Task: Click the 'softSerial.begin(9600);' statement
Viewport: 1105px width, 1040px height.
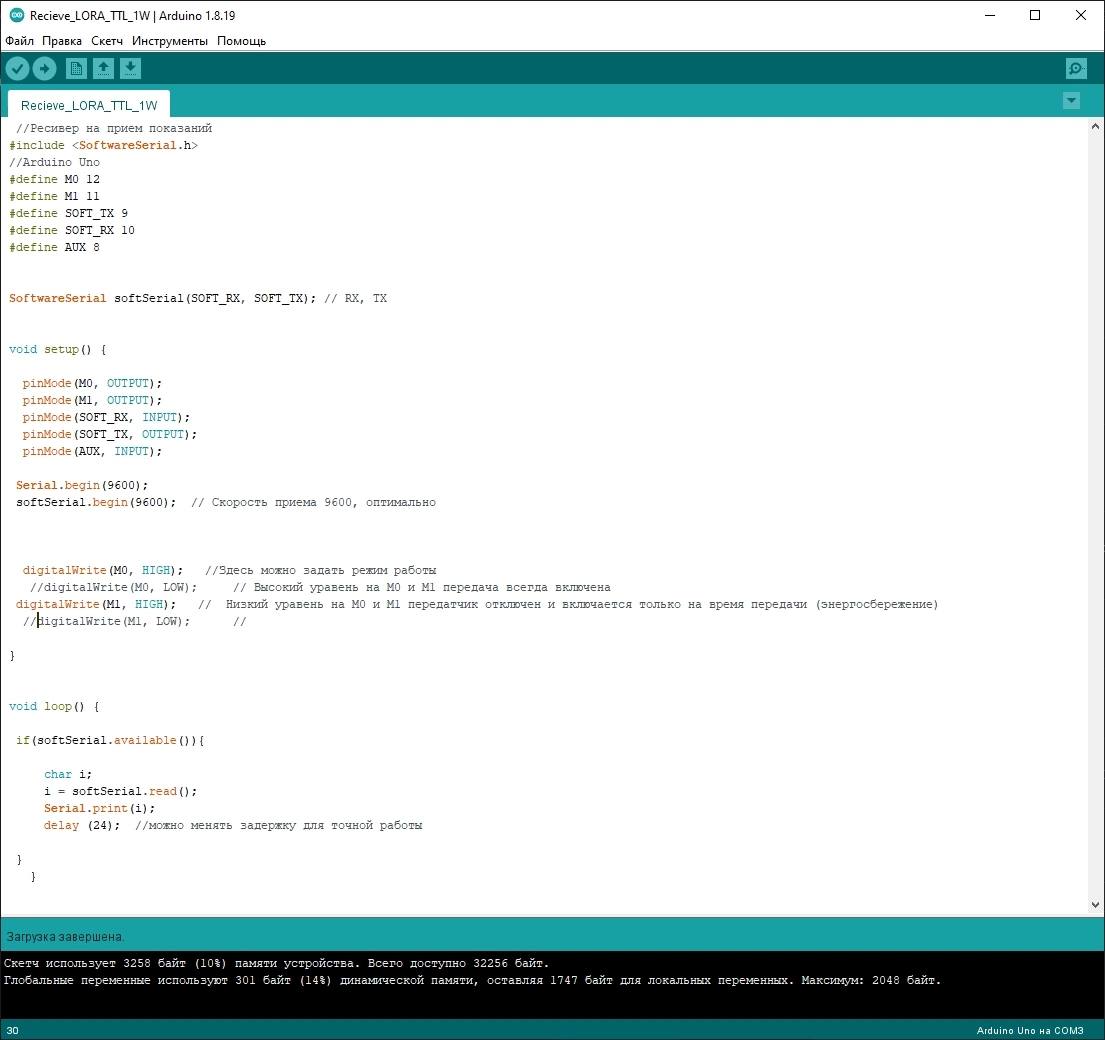Action: tap(97, 502)
